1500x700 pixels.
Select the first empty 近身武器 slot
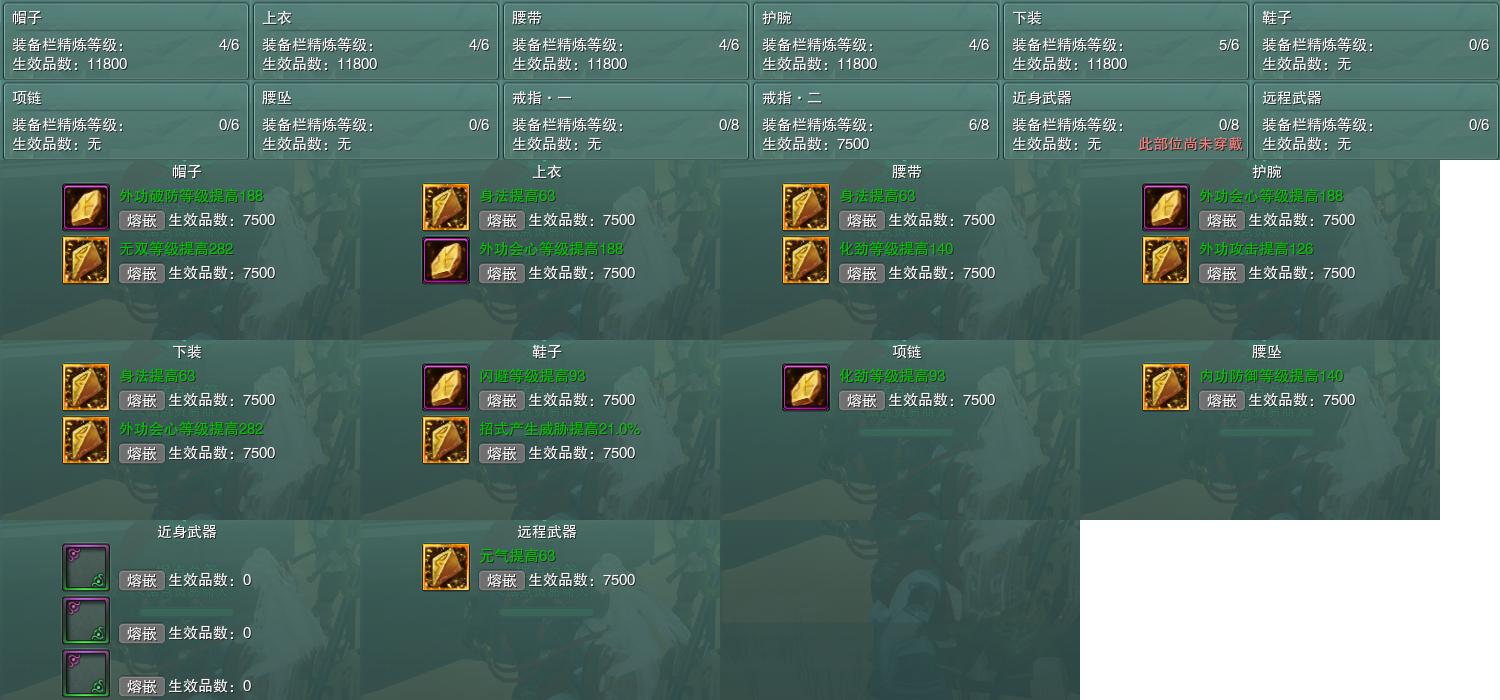86,568
